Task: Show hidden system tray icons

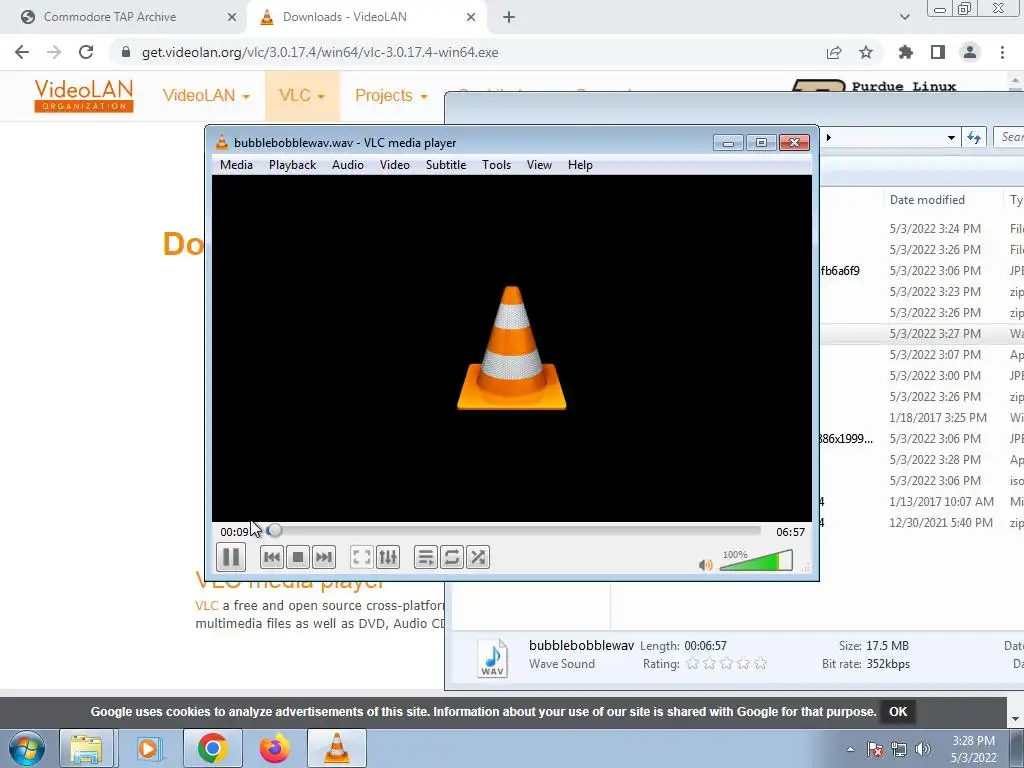Action: tap(850, 749)
